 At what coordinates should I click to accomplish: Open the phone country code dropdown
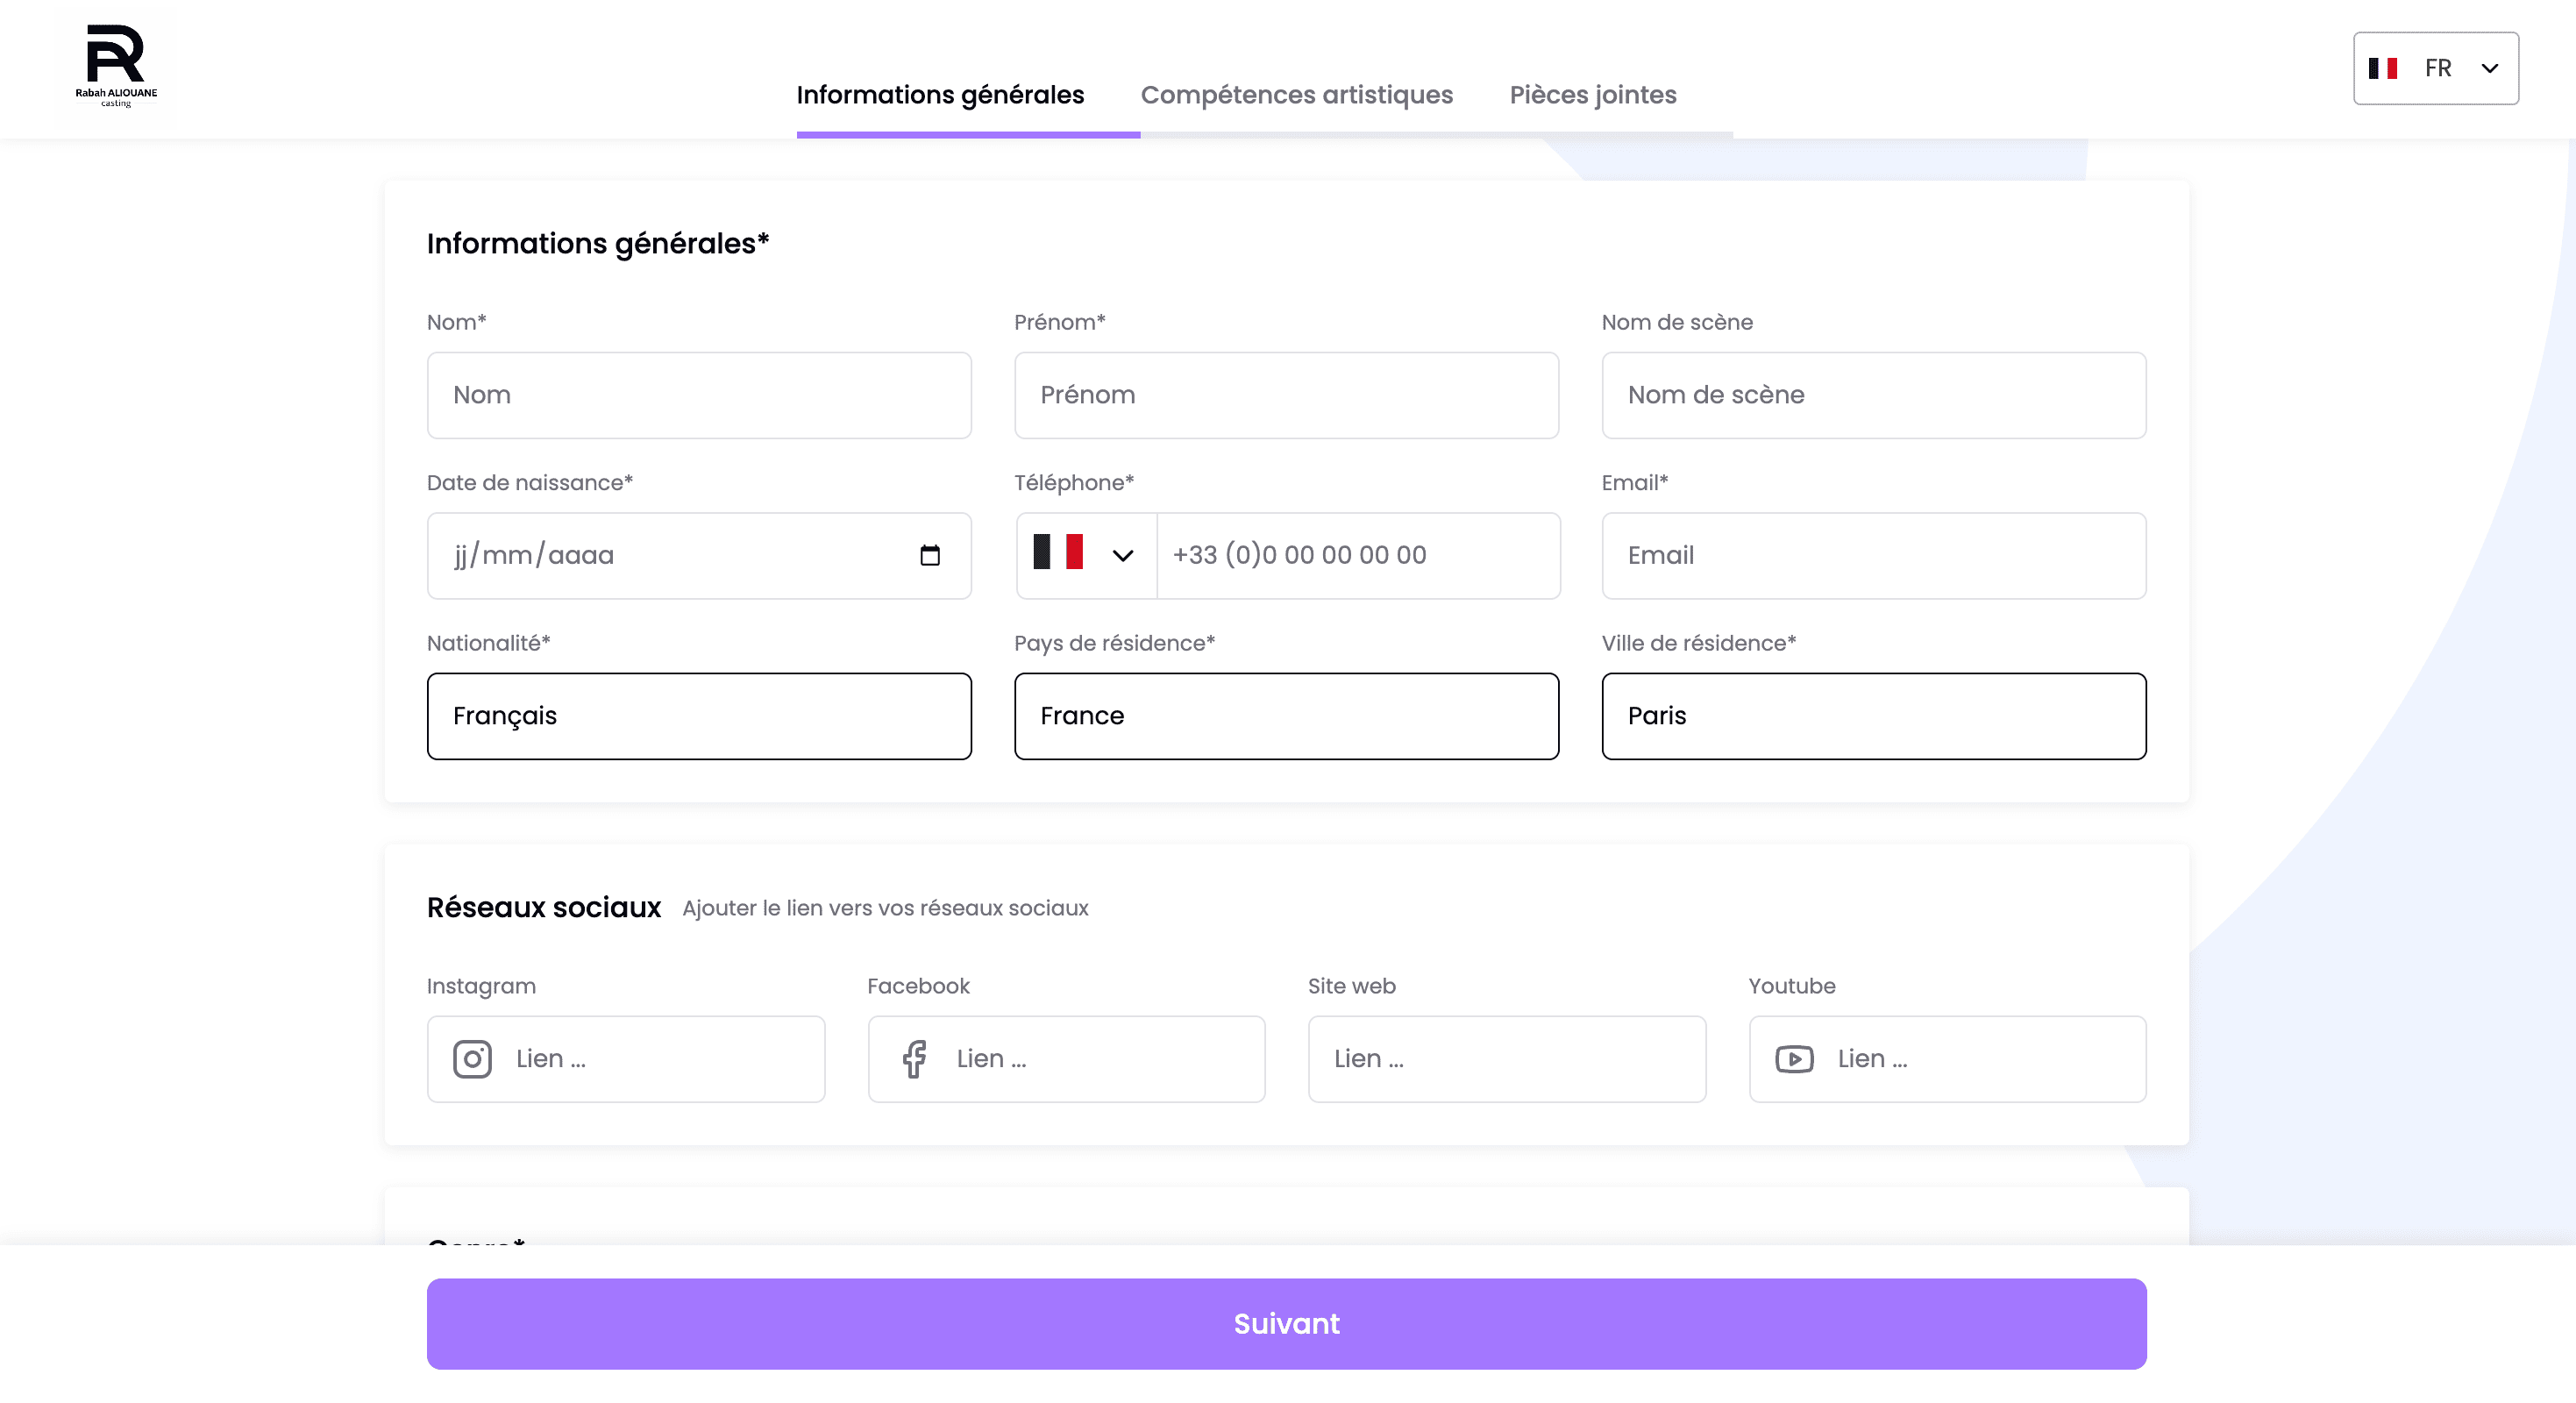point(1122,555)
